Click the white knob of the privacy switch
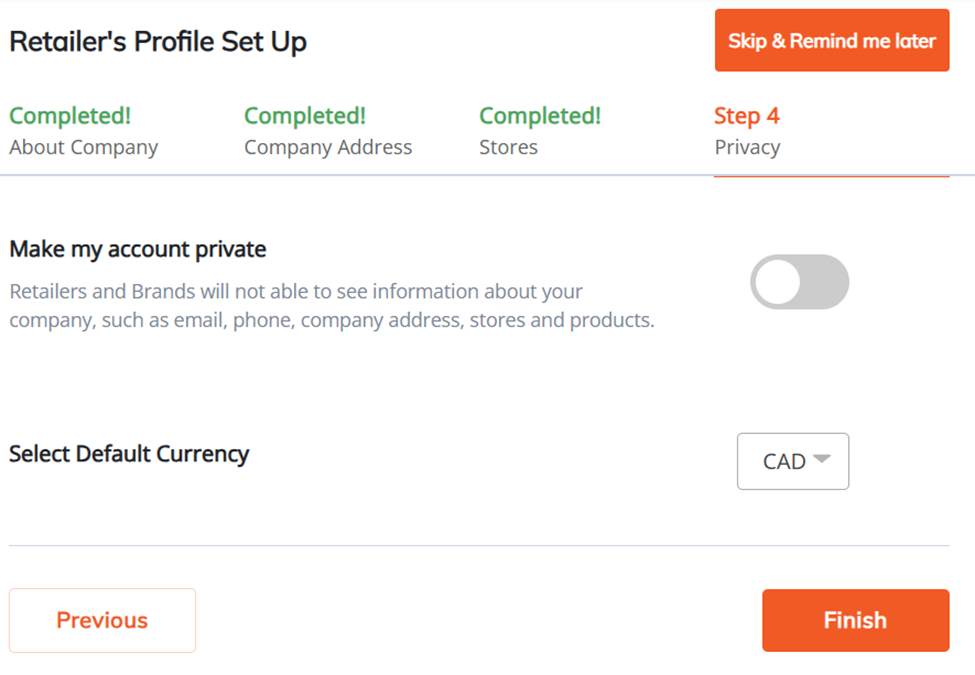The image size is (975, 675). pyautogui.click(x=777, y=282)
